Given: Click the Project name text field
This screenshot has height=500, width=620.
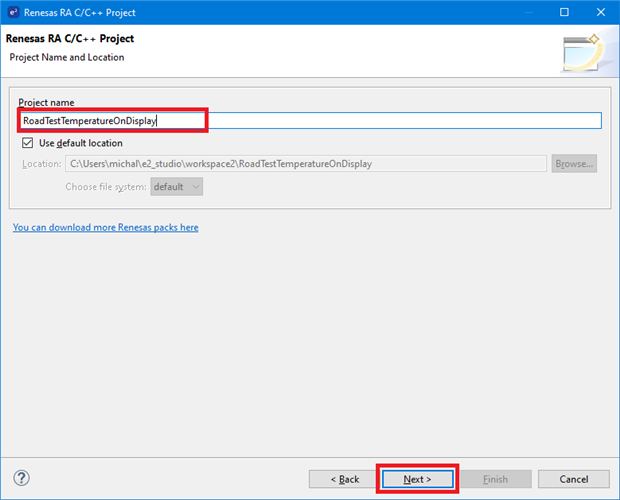Looking at the screenshot, I should [x=311, y=121].
